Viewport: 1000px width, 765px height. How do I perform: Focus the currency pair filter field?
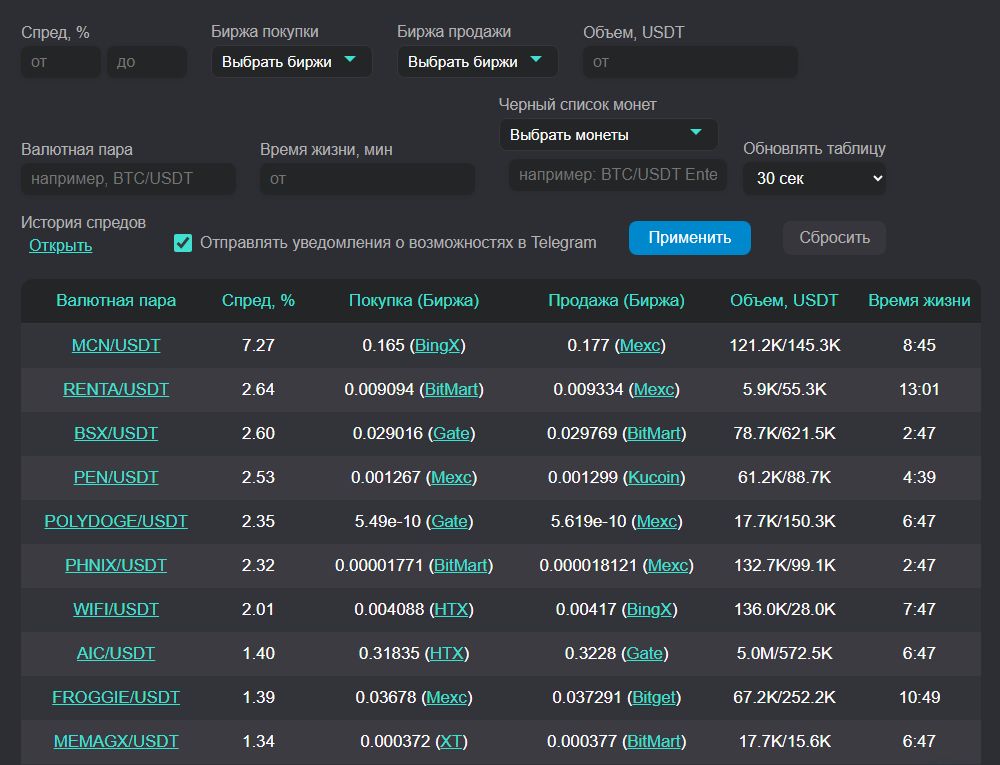[128, 179]
